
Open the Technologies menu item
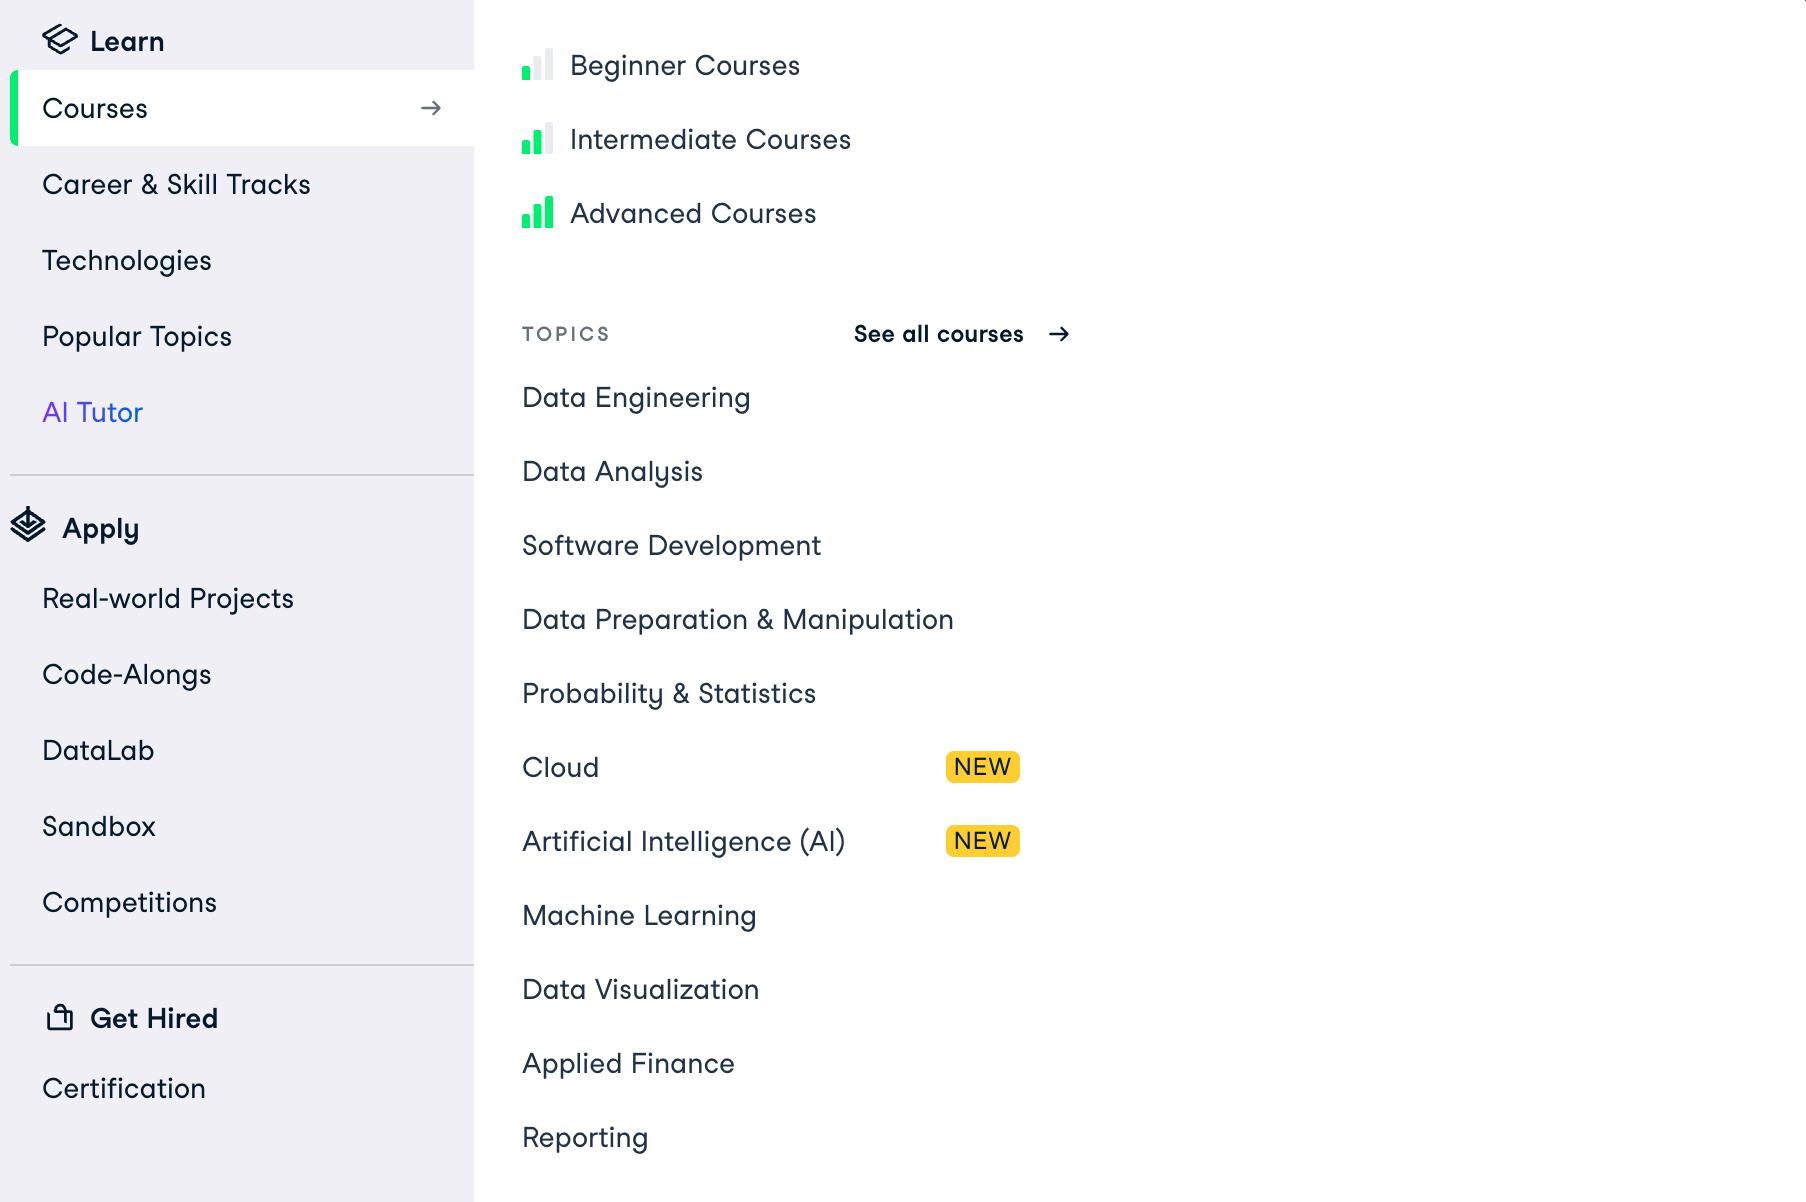click(127, 261)
